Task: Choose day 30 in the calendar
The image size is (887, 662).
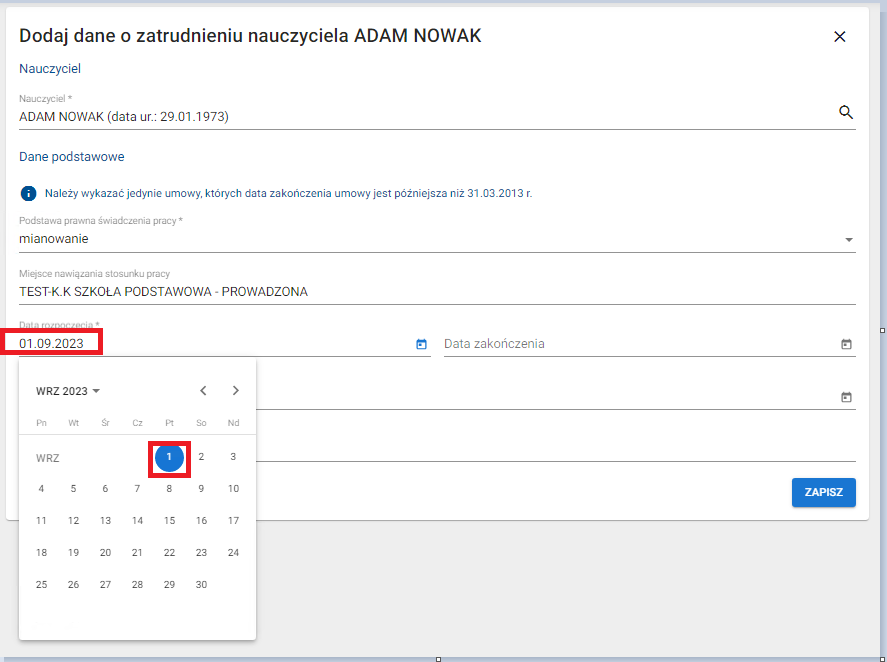Action: 201,585
